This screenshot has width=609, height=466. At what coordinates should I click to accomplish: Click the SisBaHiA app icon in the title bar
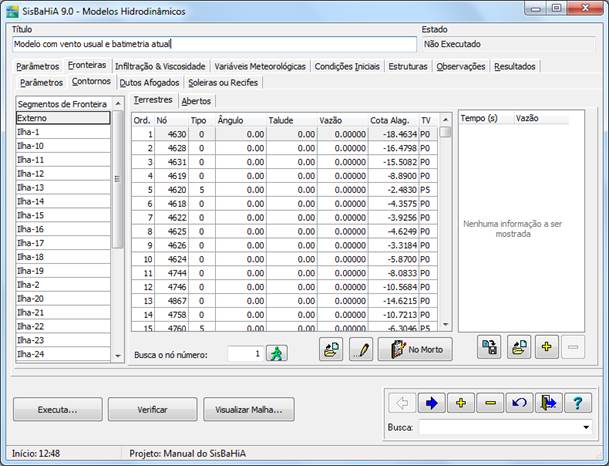[12, 11]
